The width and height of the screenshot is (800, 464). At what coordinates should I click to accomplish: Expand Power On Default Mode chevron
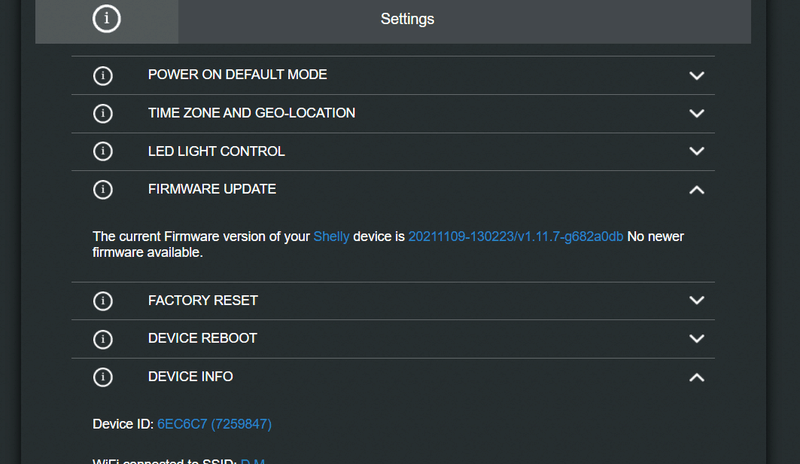[x=696, y=76]
